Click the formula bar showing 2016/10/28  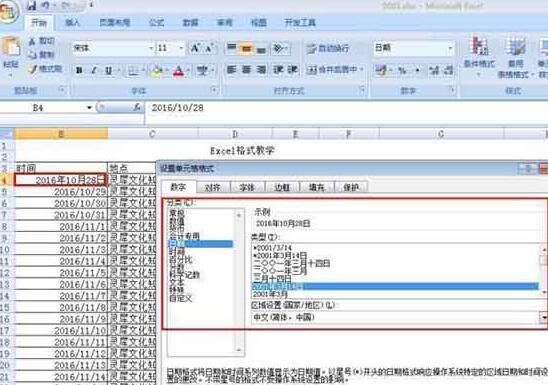point(346,108)
